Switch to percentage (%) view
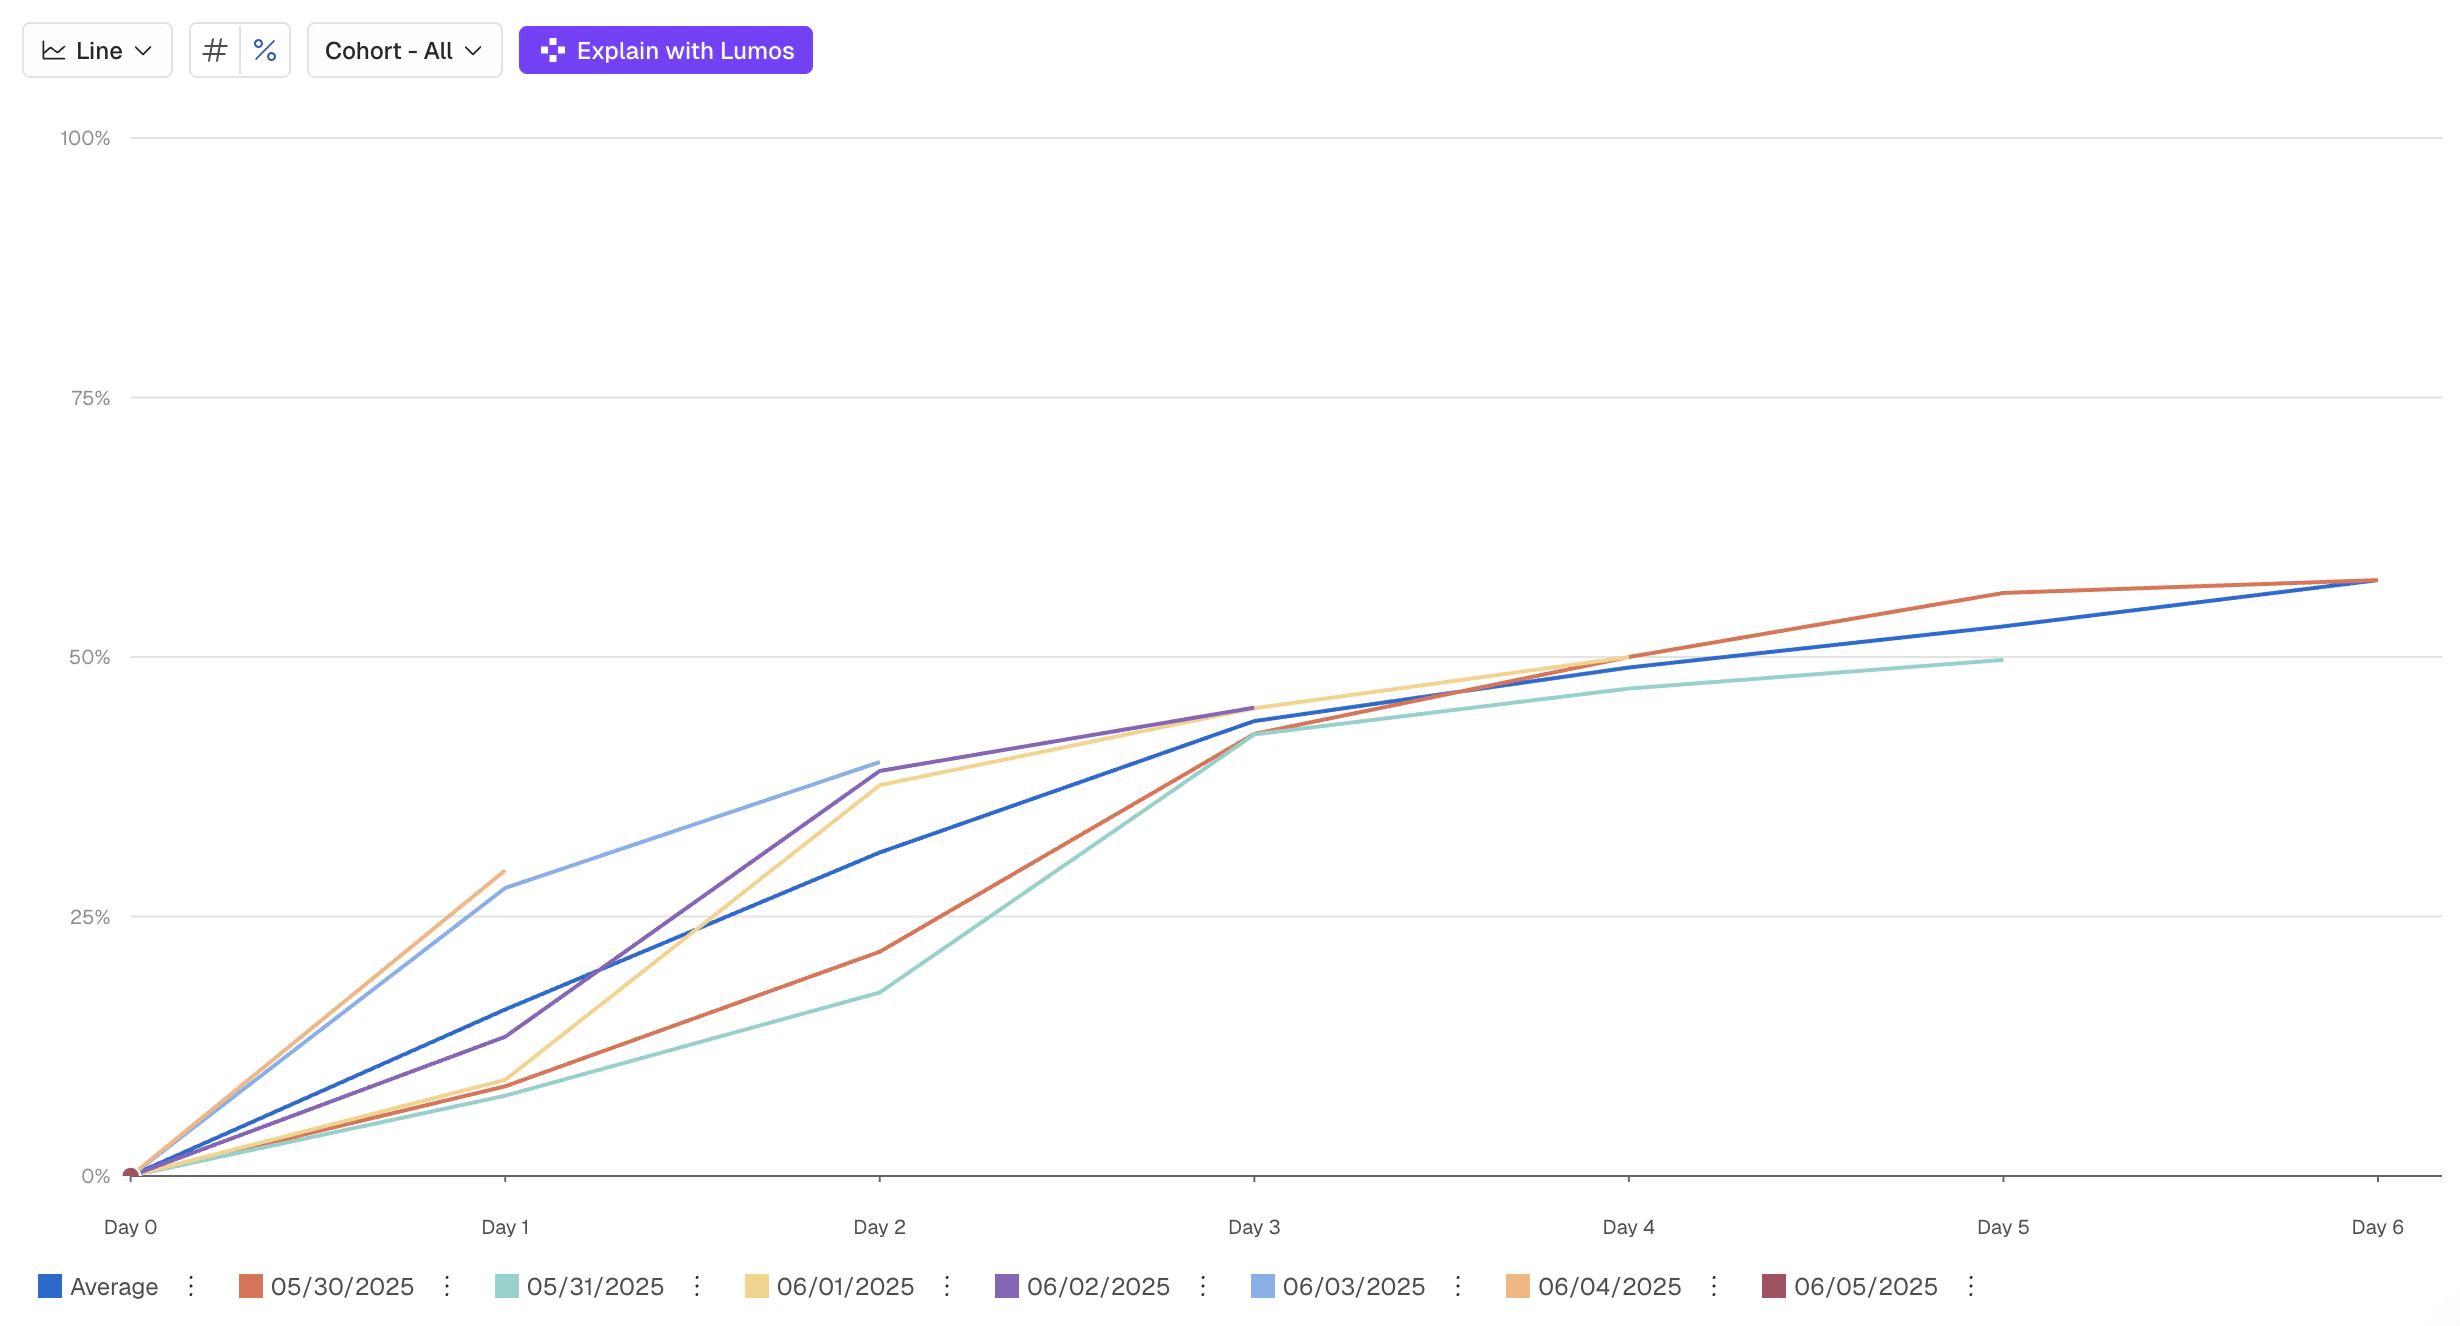The image size is (2460, 1326). [x=265, y=50]
